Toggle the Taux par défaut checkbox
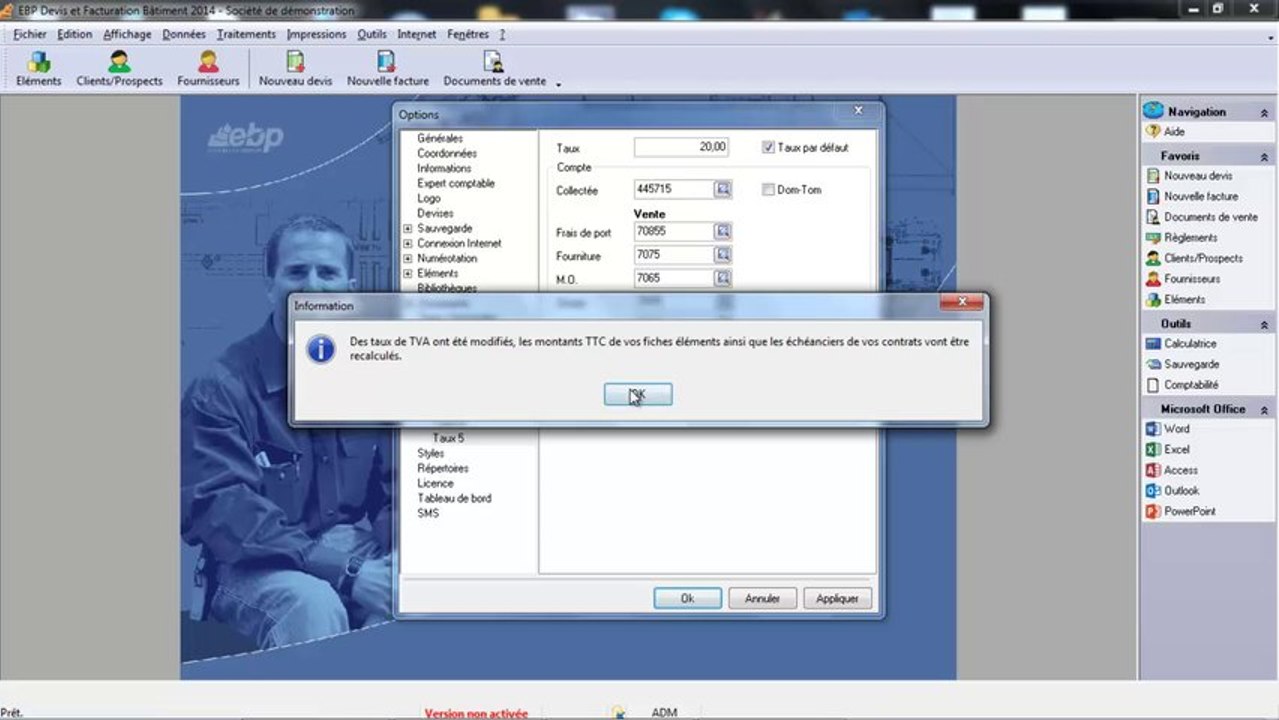Screen dimensions: 1279x720 pos(768,147)
